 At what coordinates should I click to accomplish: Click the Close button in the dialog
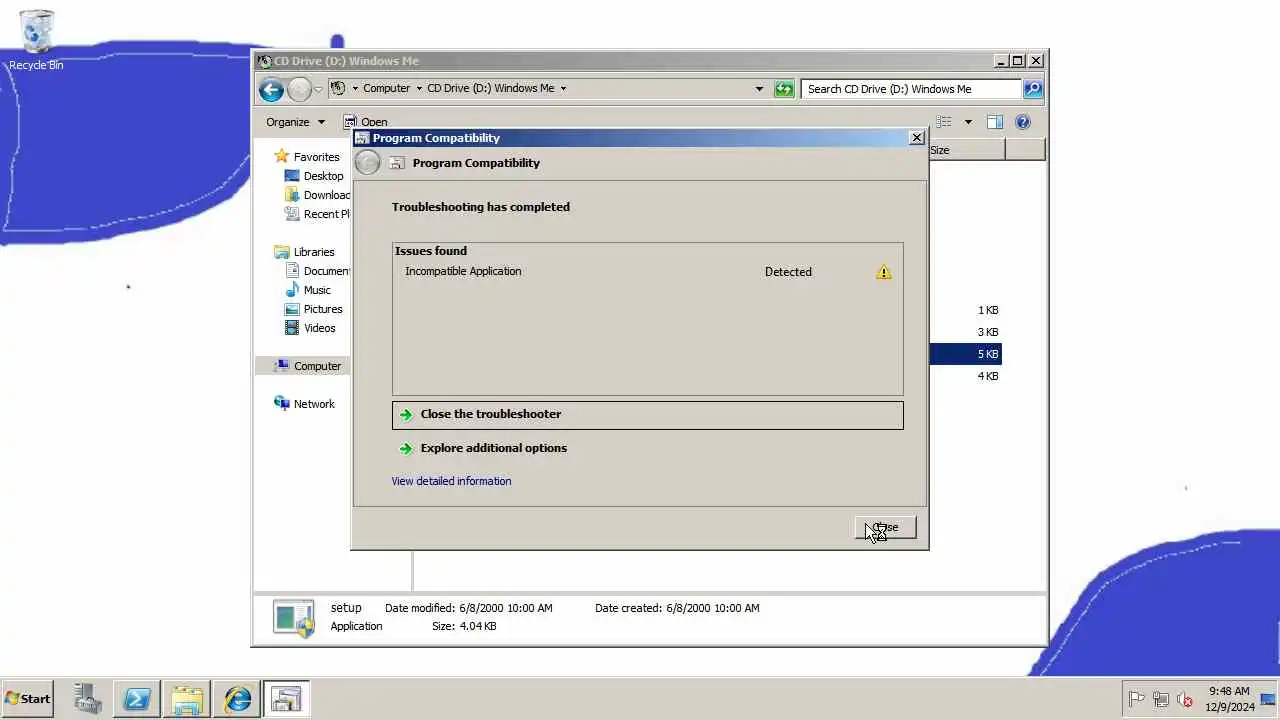(885, 528)
